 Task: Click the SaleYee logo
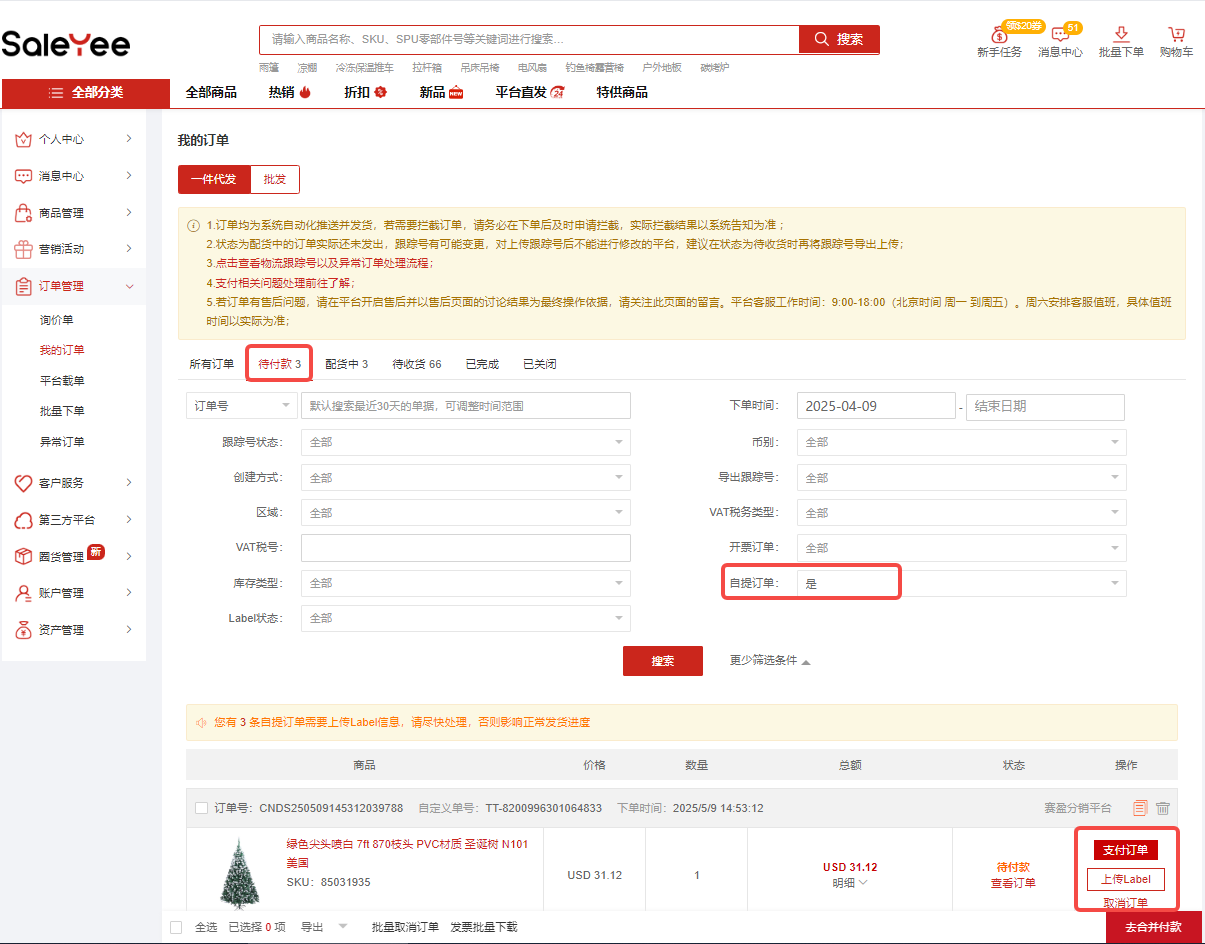point(66,43)
